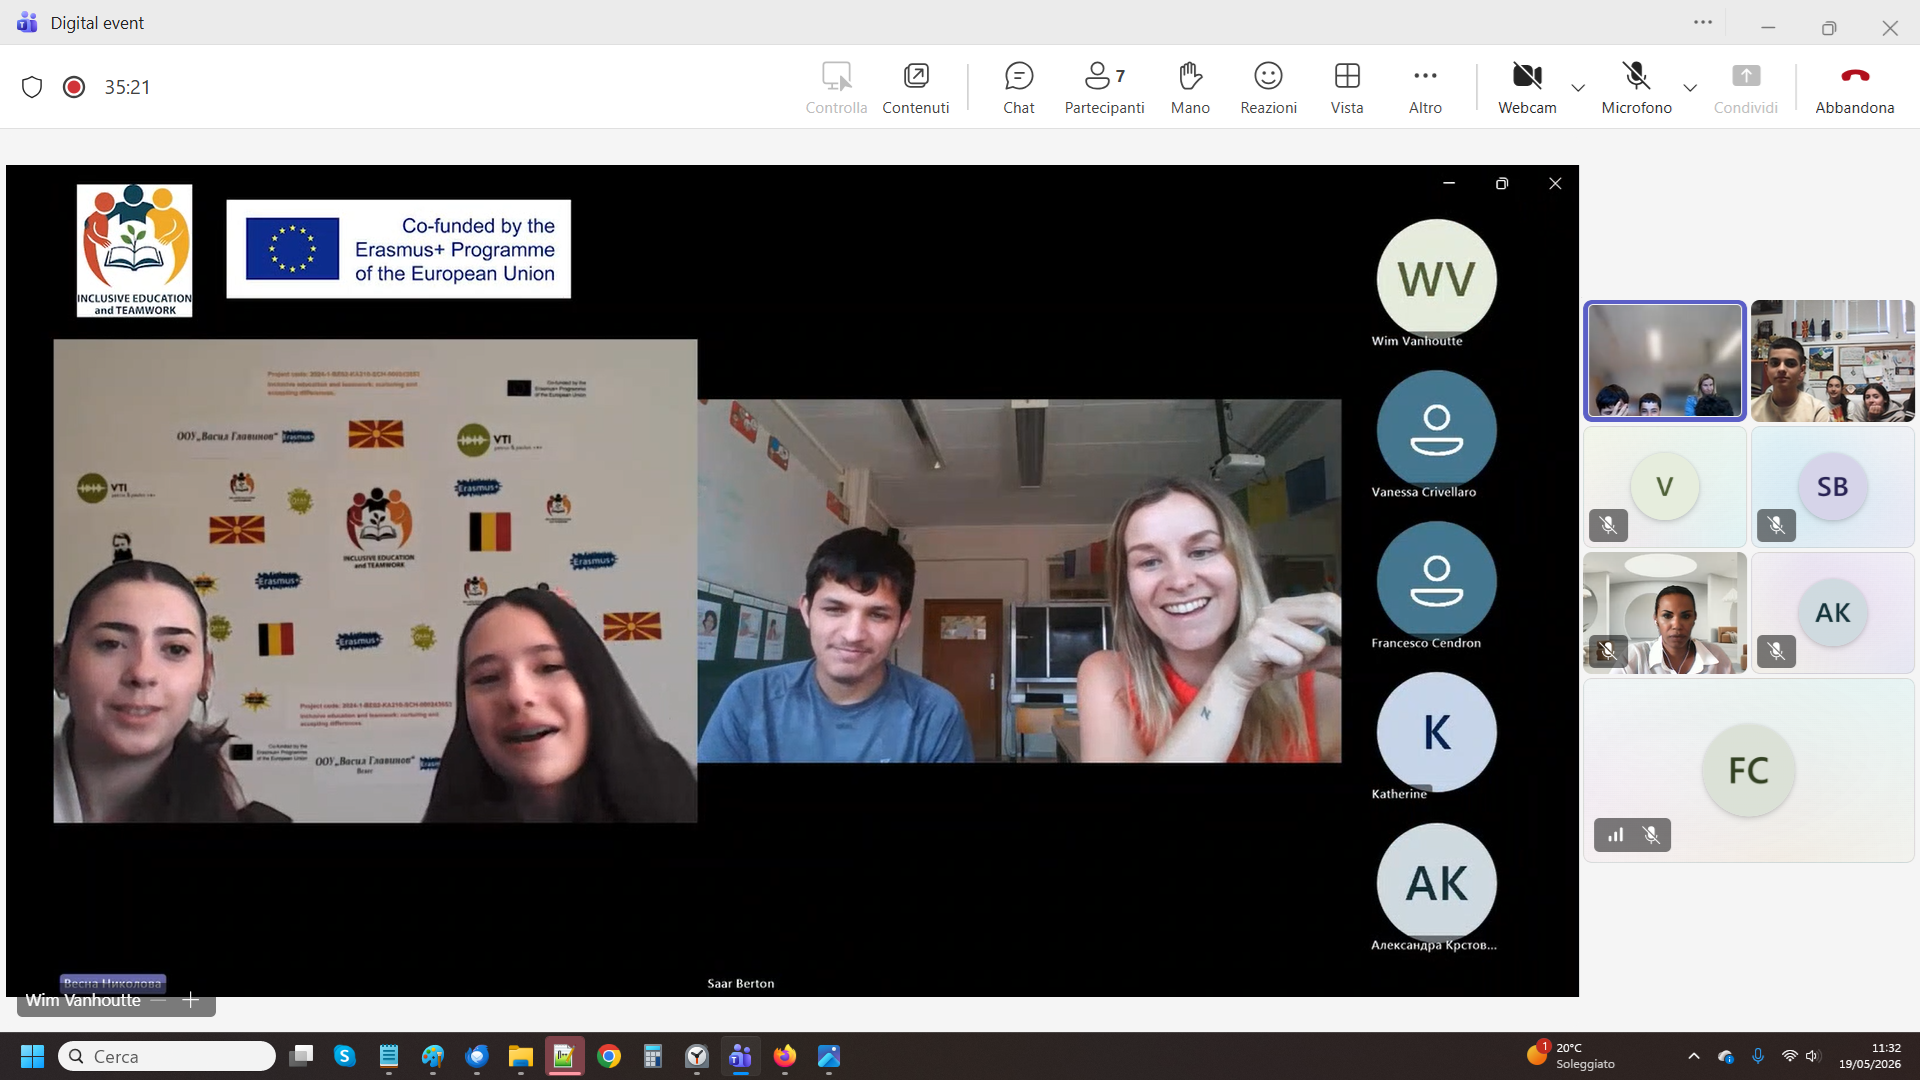Leave meeting with Abbandona button
This screenshot has height=1080, width=1920.
pyautogui.click(x=1854, y=88)
